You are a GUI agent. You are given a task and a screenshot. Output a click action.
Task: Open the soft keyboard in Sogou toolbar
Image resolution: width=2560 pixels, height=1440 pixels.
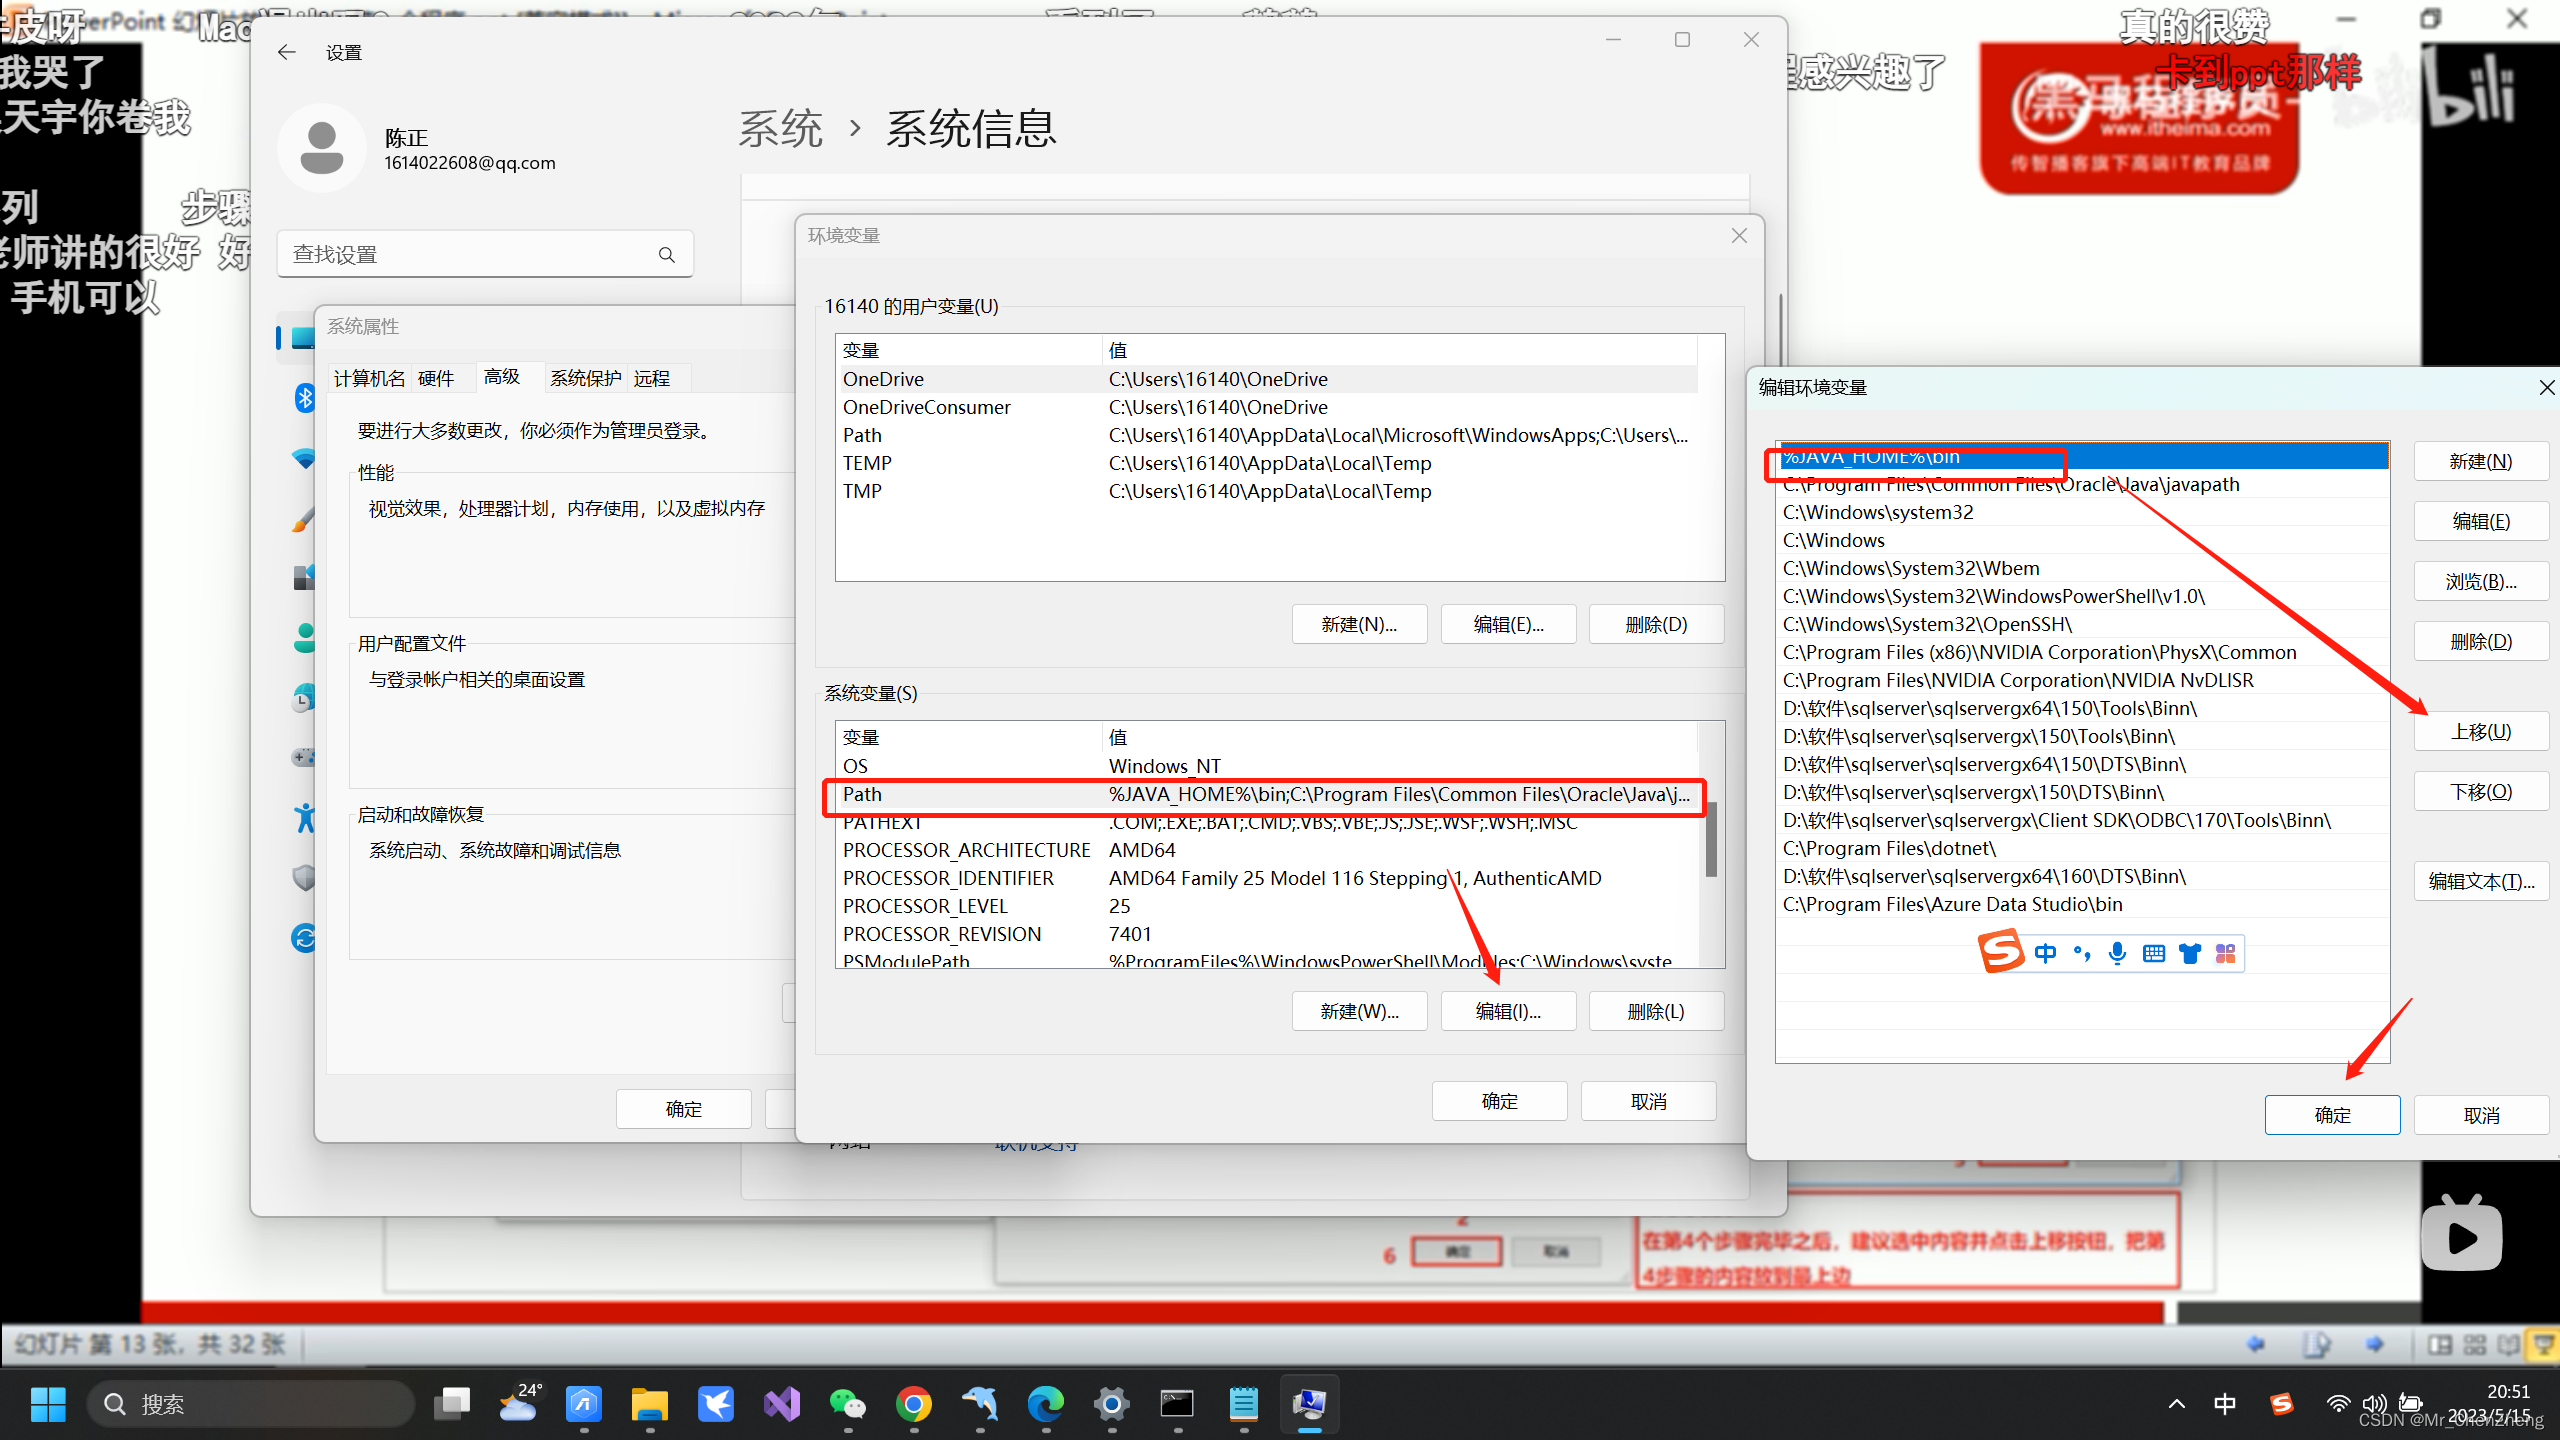point(2154,953)
